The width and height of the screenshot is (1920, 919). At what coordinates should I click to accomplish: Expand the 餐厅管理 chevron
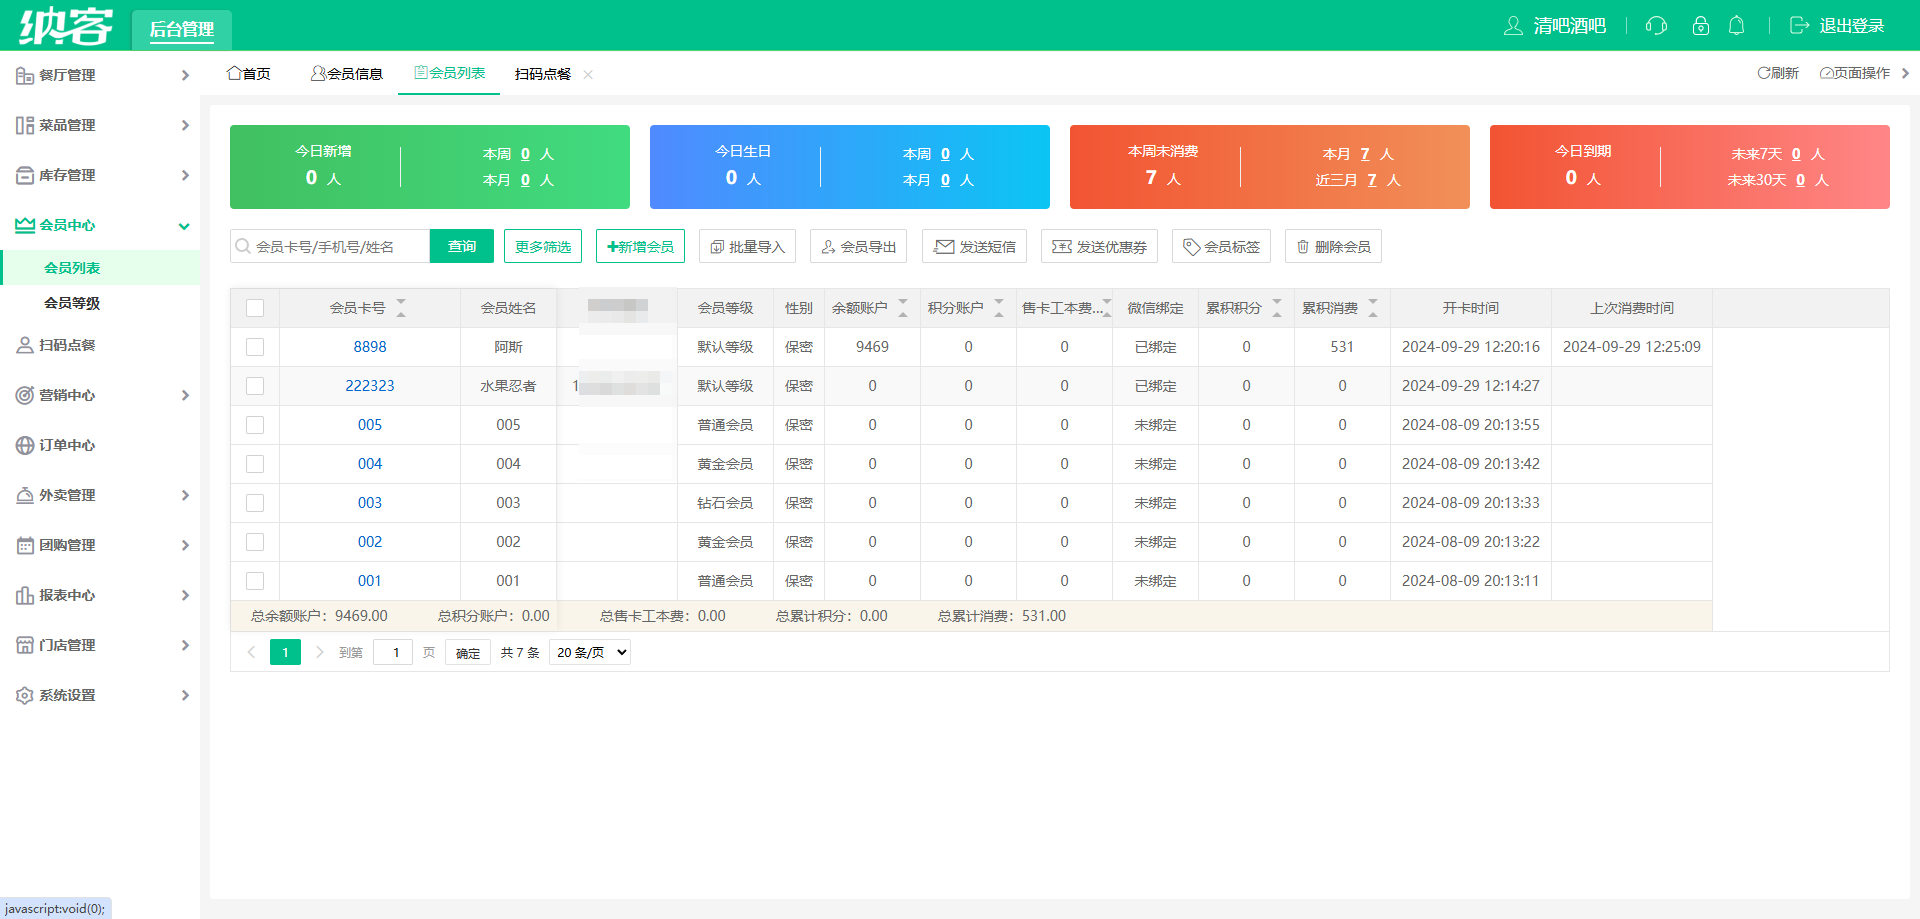click(x=185, y=75)
